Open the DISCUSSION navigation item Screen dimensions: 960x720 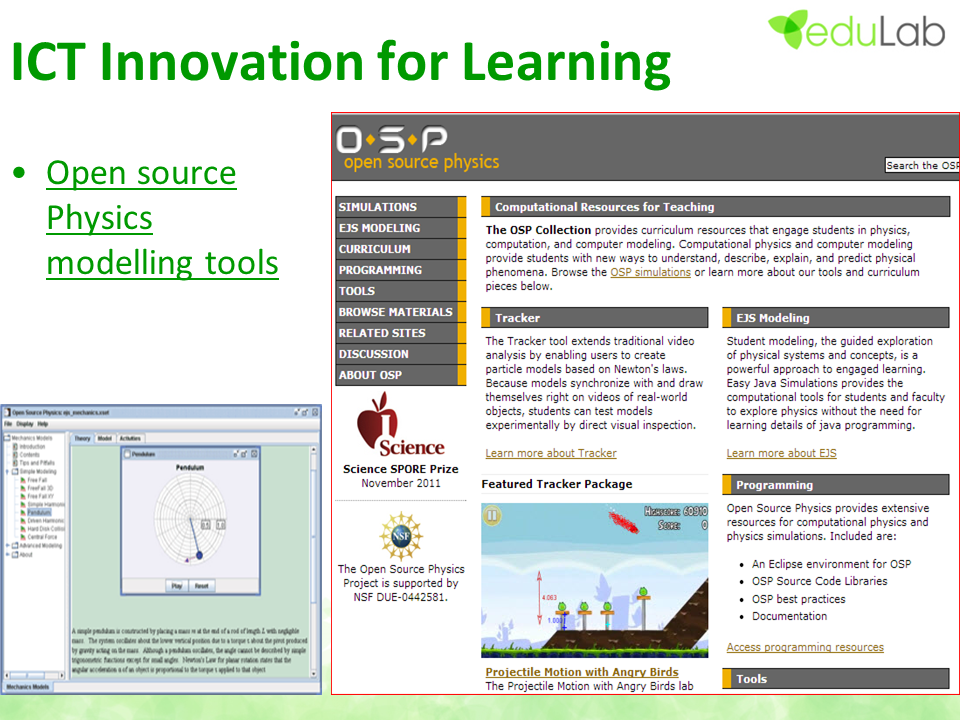(400, 354)
